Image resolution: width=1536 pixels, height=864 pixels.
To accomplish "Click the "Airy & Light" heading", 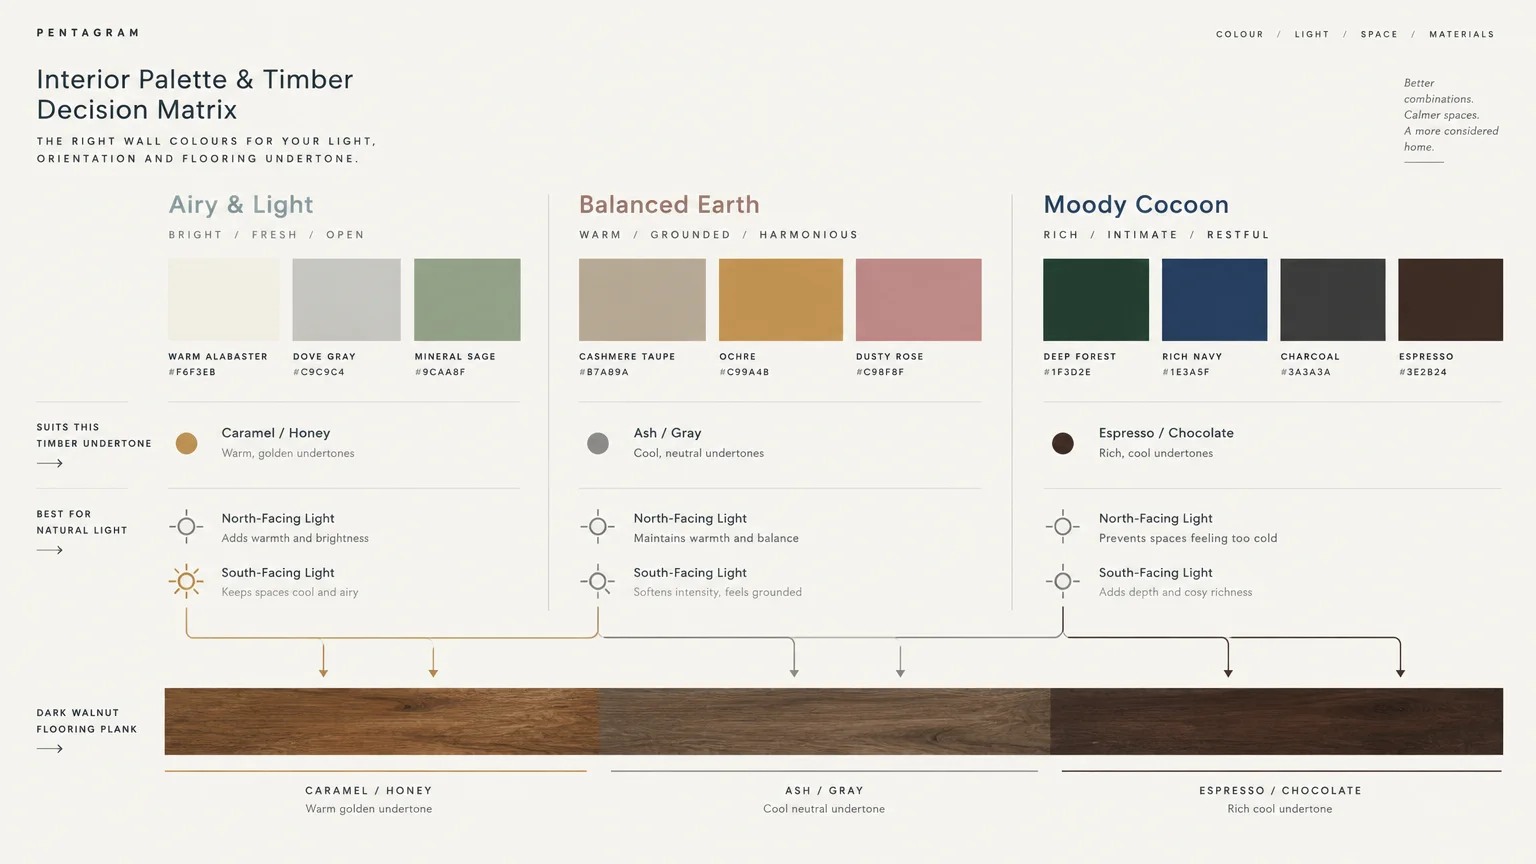I will click(x=241, y=205).
